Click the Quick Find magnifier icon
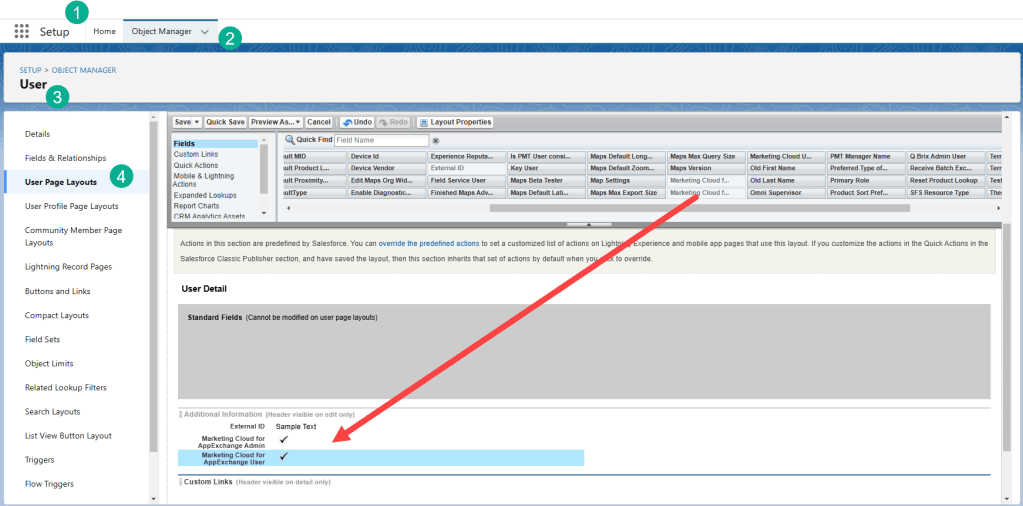The width and height of the screenshot is (1023, 506). 290,141
